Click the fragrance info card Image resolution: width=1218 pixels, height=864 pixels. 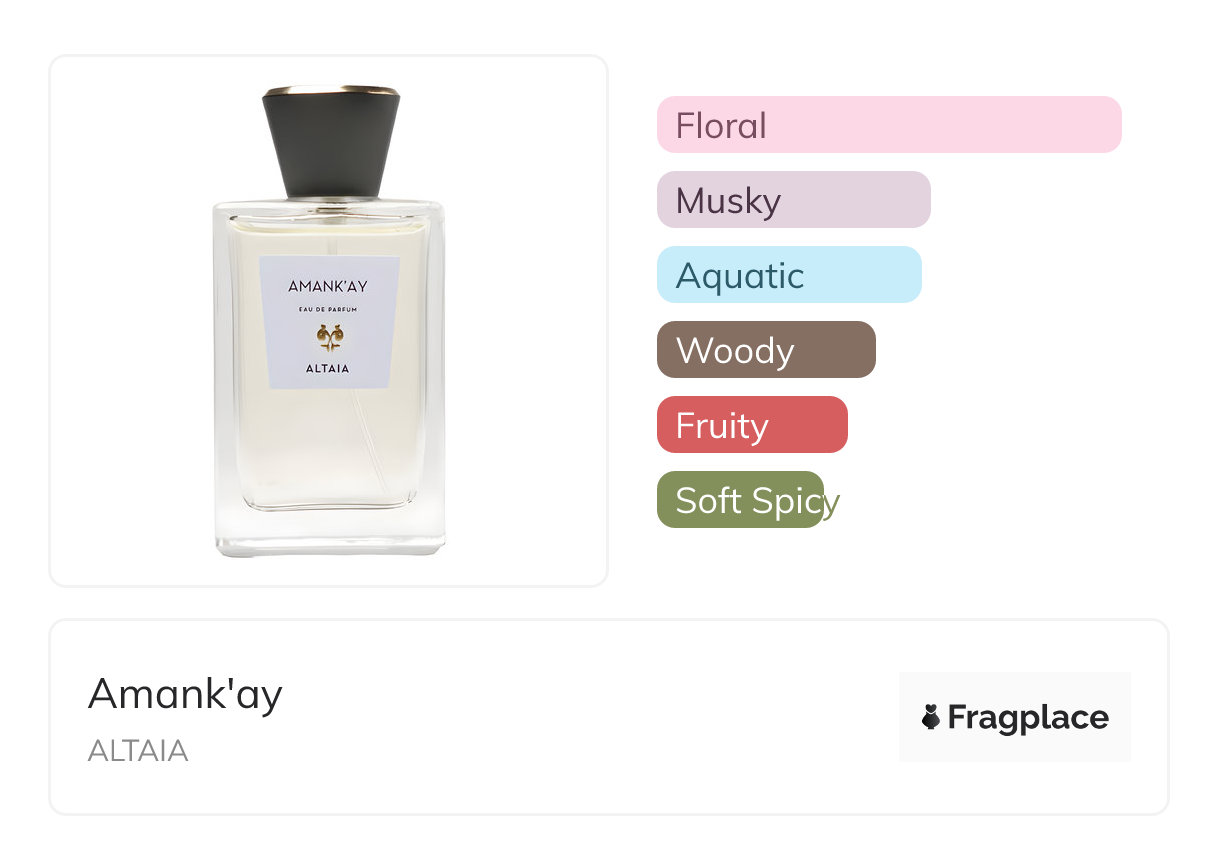click(609, 717)
